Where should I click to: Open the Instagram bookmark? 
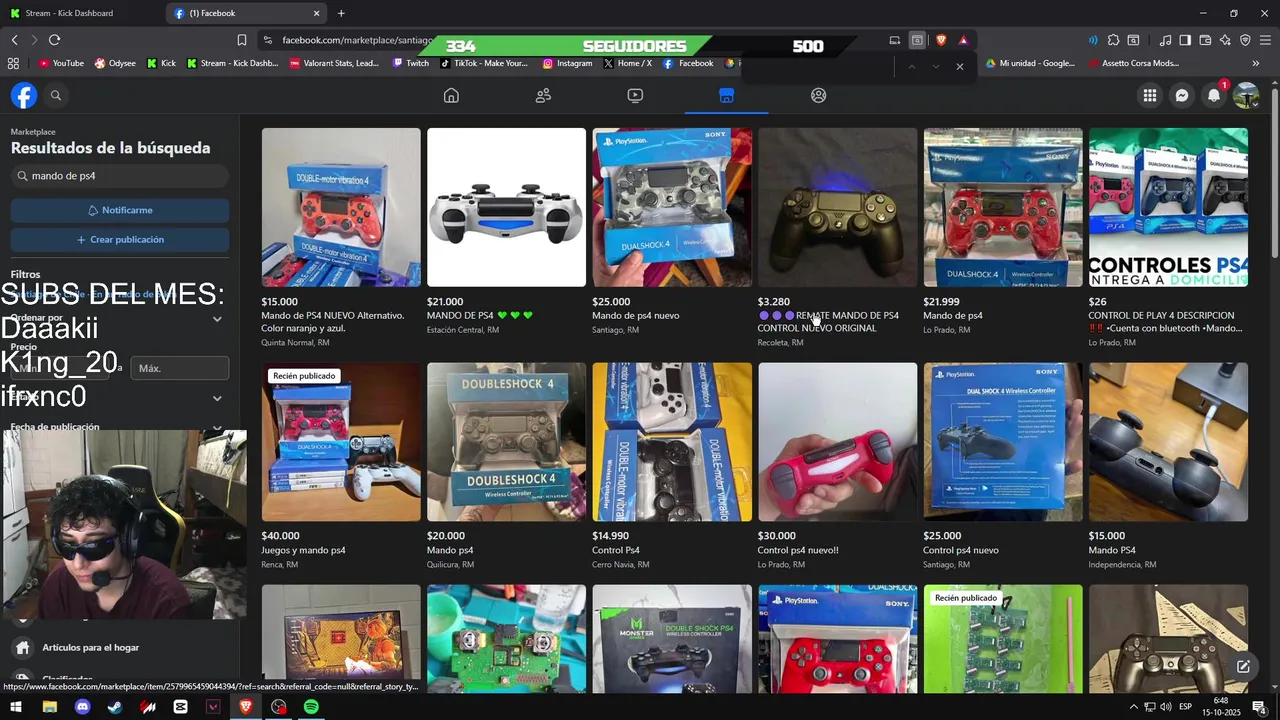(567, 63)
